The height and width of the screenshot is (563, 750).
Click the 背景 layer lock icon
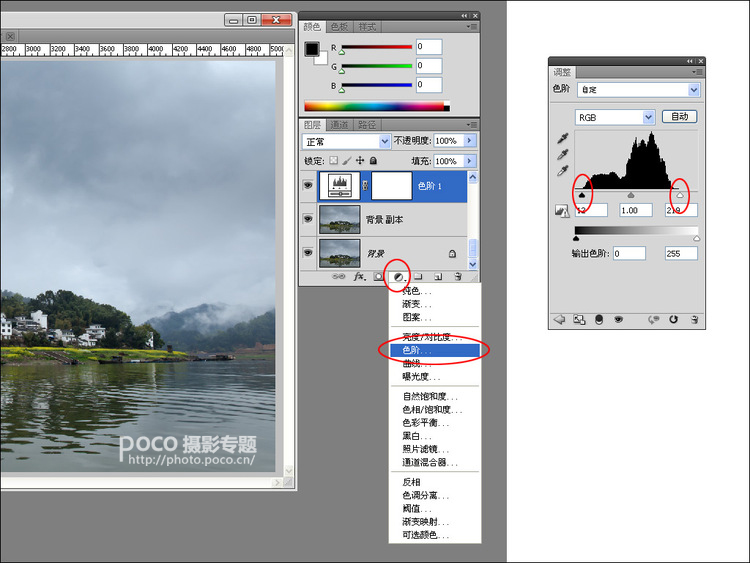point(452,254)
